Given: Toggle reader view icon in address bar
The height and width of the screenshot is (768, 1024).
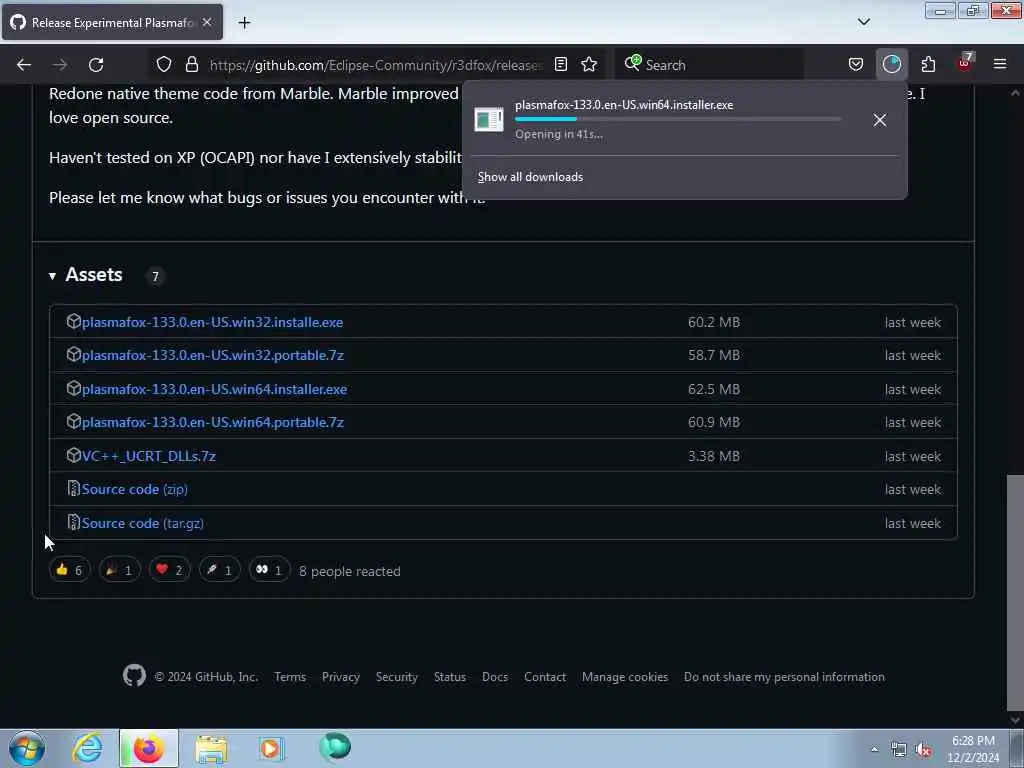Looking at the screenshot, I should tap(560, 64).
